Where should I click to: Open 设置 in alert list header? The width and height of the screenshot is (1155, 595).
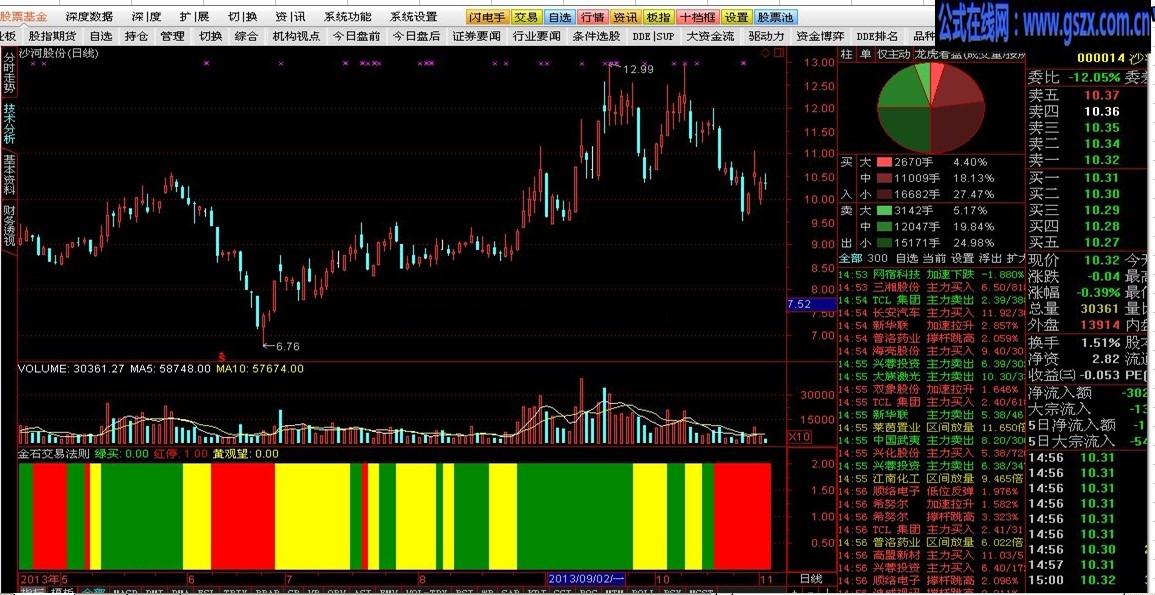pos(962,258)
